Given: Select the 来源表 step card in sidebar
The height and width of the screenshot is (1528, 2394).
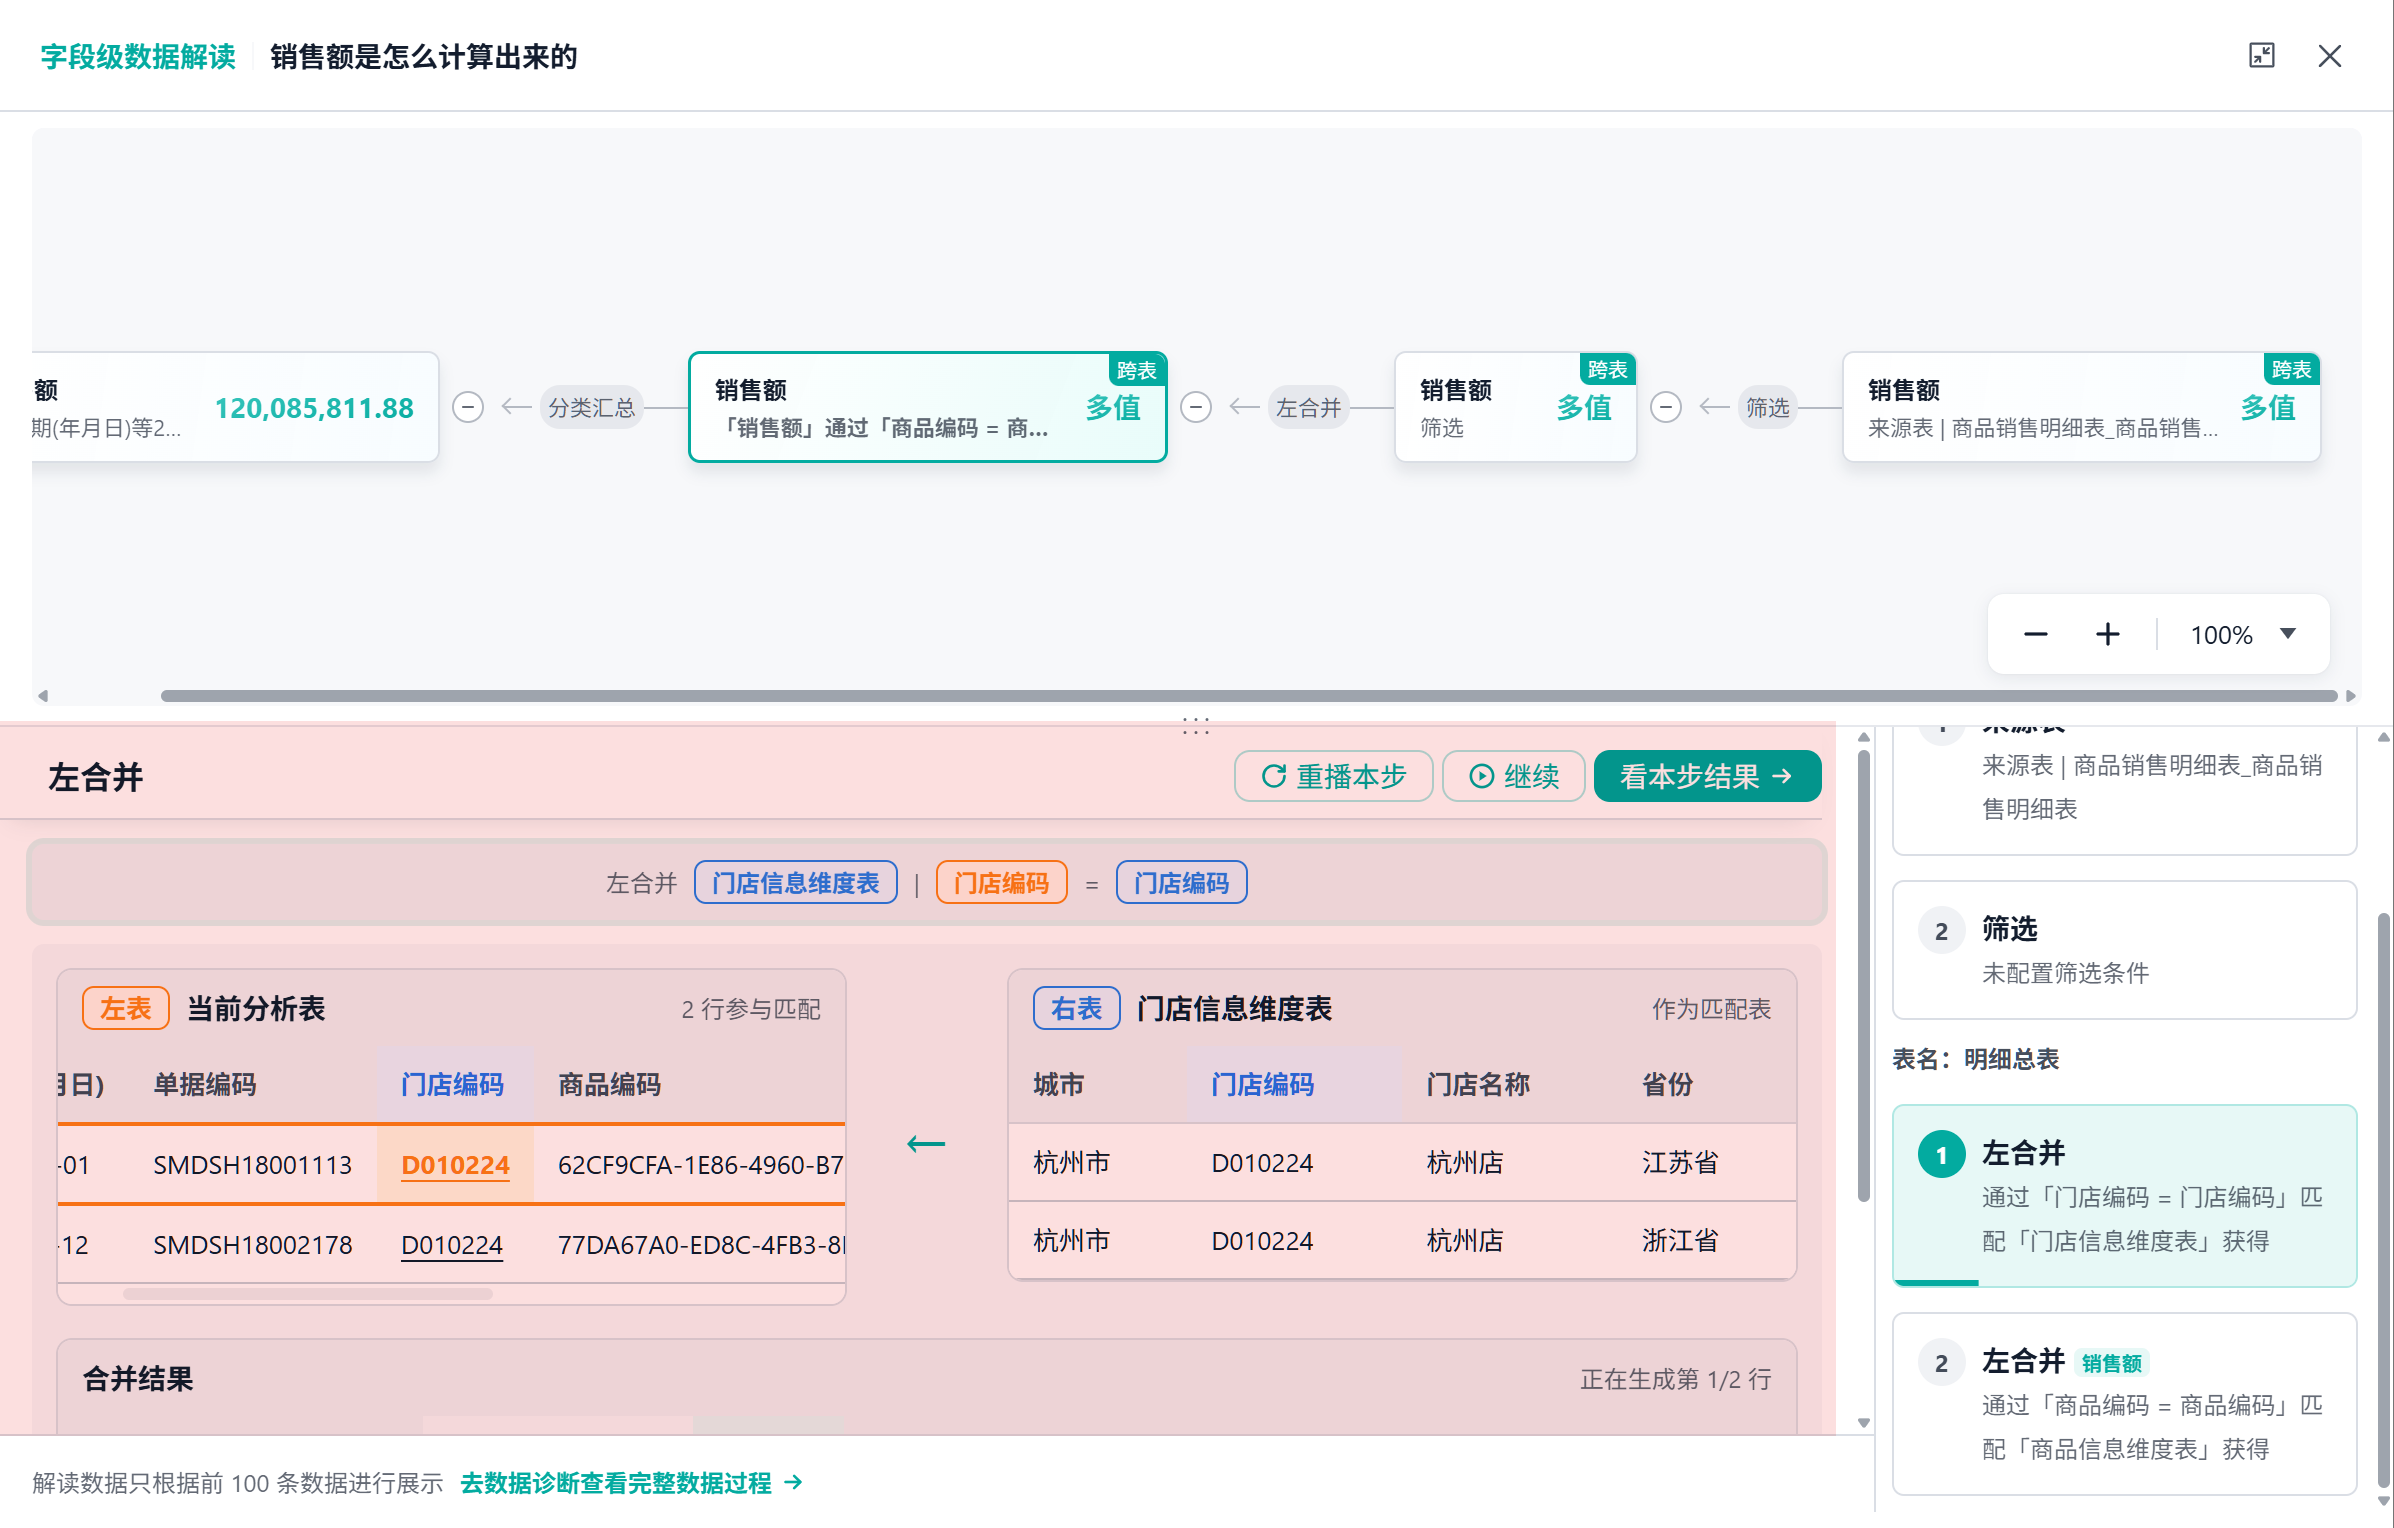Looking at the screenshot, I should coord(2124,790).
